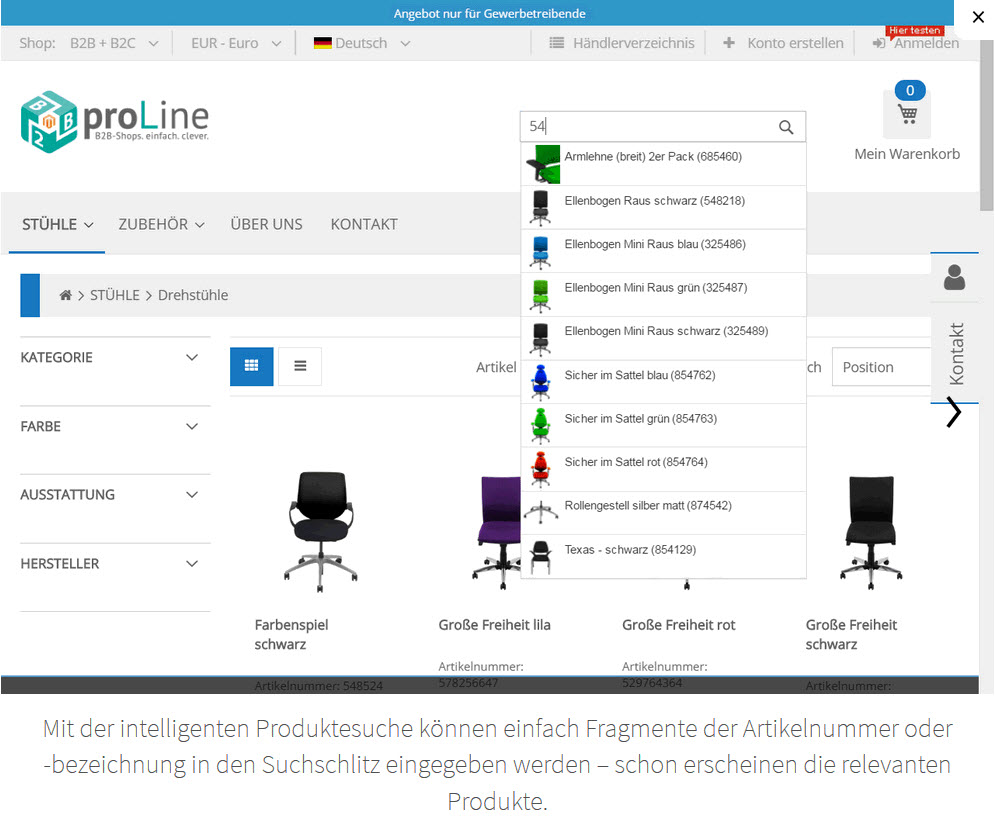Open the EUR - Euro currency dropdown
Viewport: 995px width, 816px height.
[236, 43]
